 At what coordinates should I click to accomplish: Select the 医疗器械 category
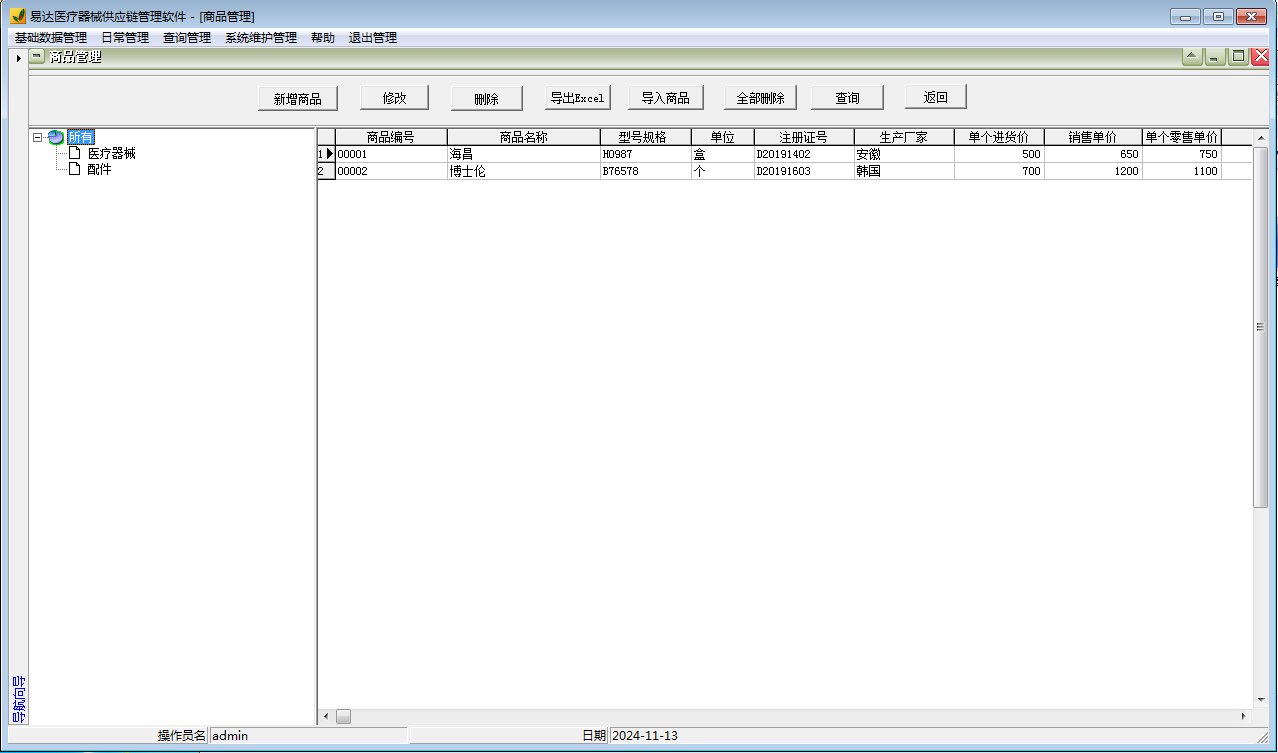pos(111,154)
